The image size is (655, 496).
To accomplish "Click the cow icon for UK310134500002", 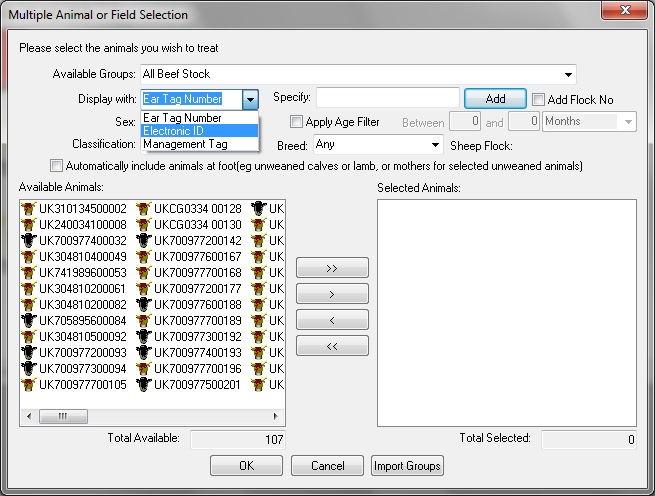I will point(28,208).
